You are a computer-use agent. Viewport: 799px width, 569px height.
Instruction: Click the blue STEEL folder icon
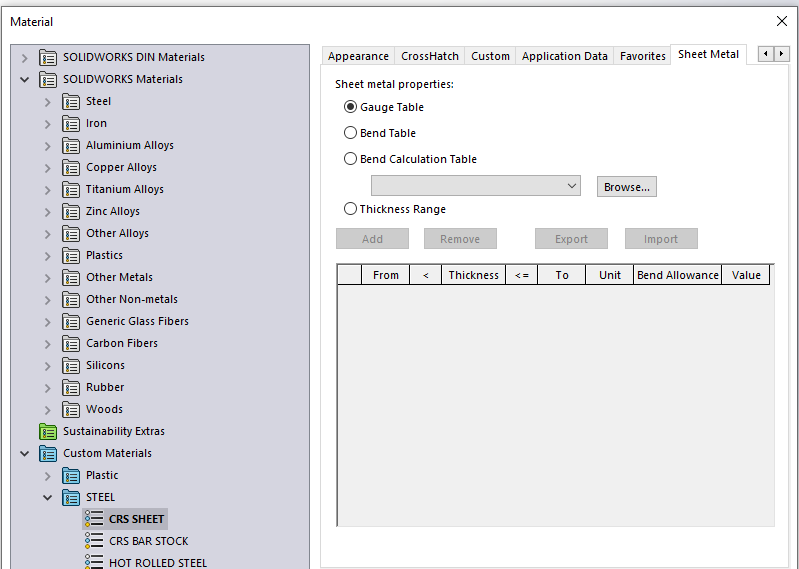click(x=71, y=497)
